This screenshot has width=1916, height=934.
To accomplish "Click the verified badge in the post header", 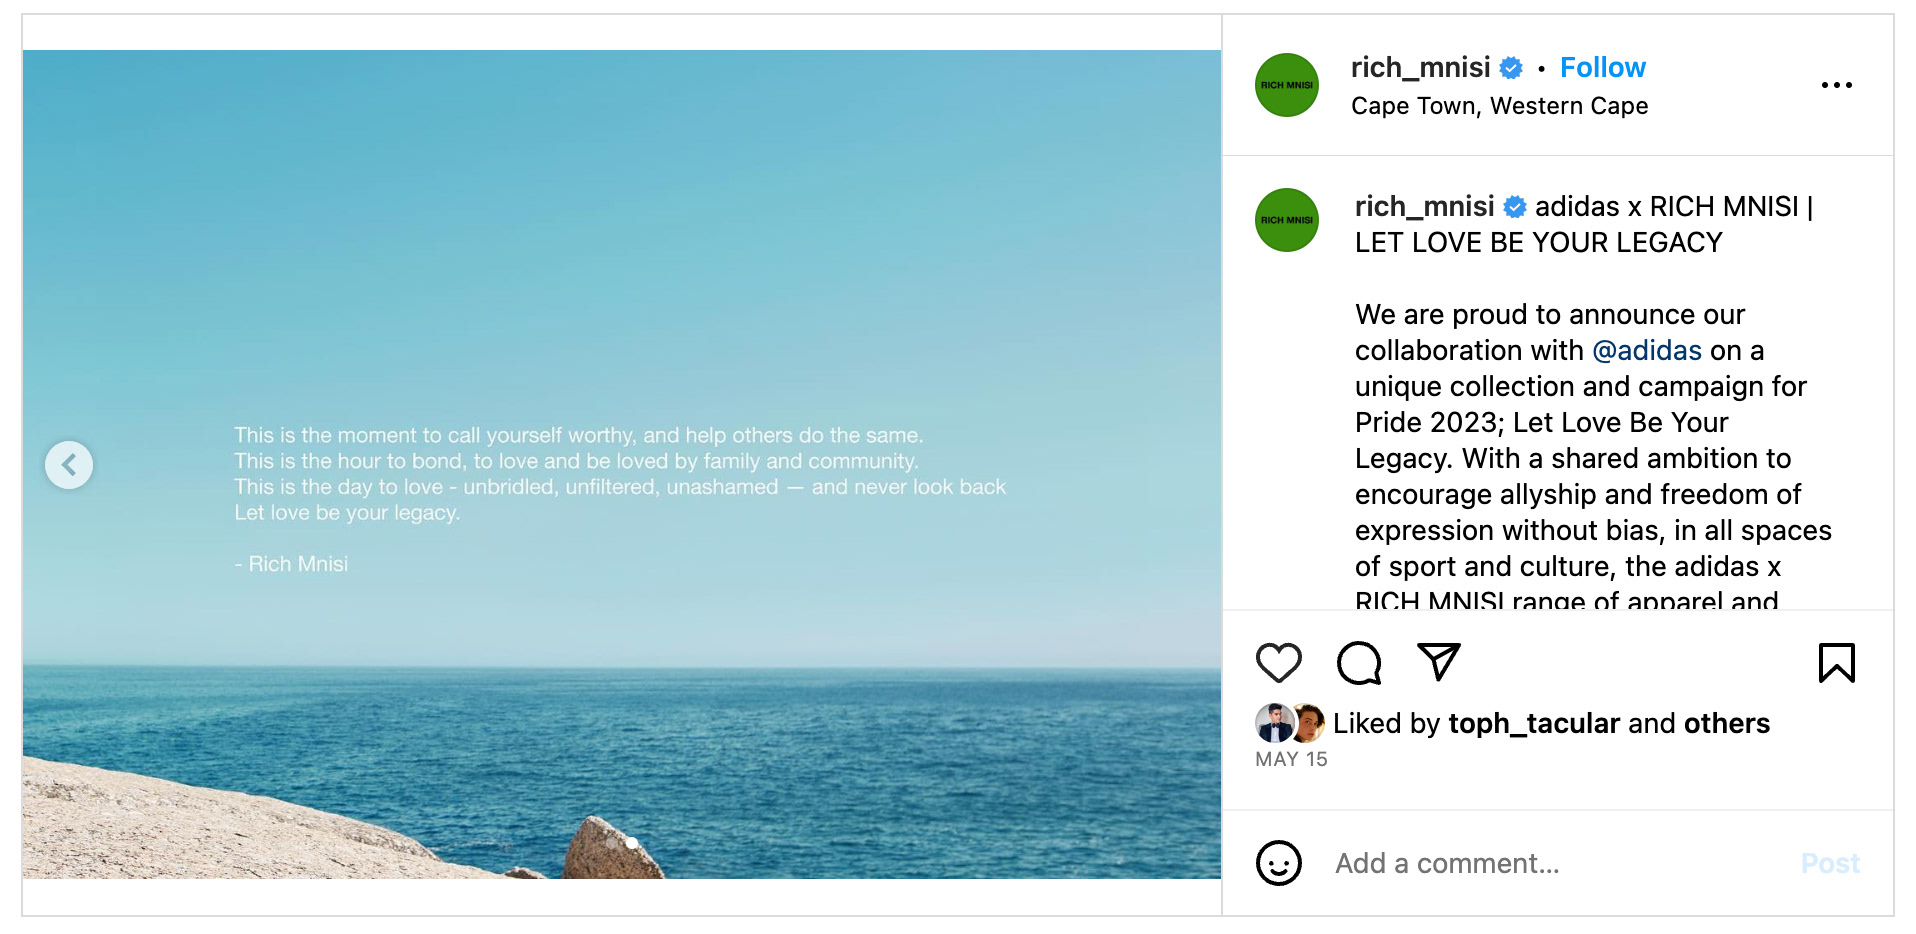I will 1511,68.
